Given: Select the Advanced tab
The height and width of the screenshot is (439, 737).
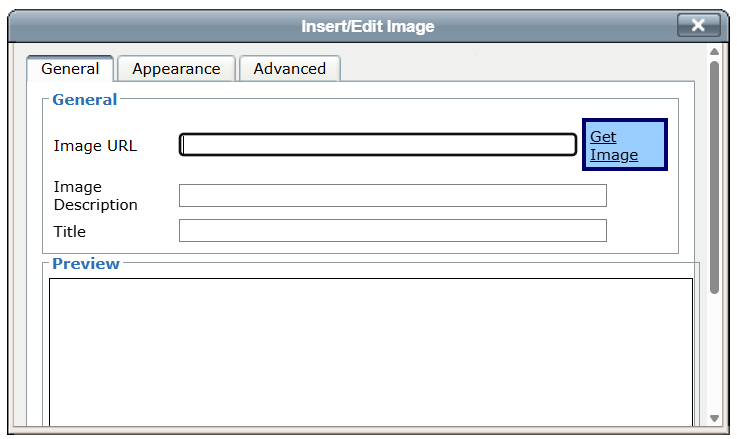Looking at the screenshot, I should tap(289, 69).
